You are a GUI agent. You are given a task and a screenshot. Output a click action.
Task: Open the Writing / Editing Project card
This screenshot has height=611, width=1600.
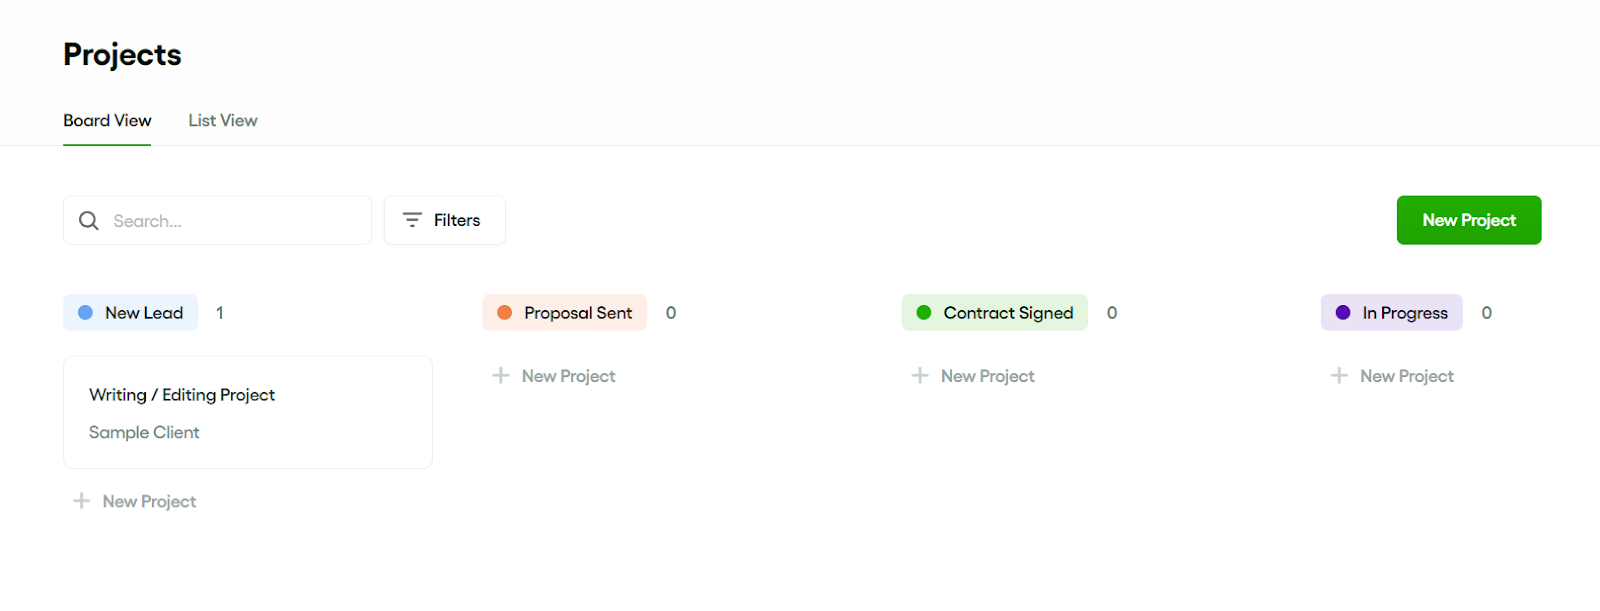tap(247, 412)
